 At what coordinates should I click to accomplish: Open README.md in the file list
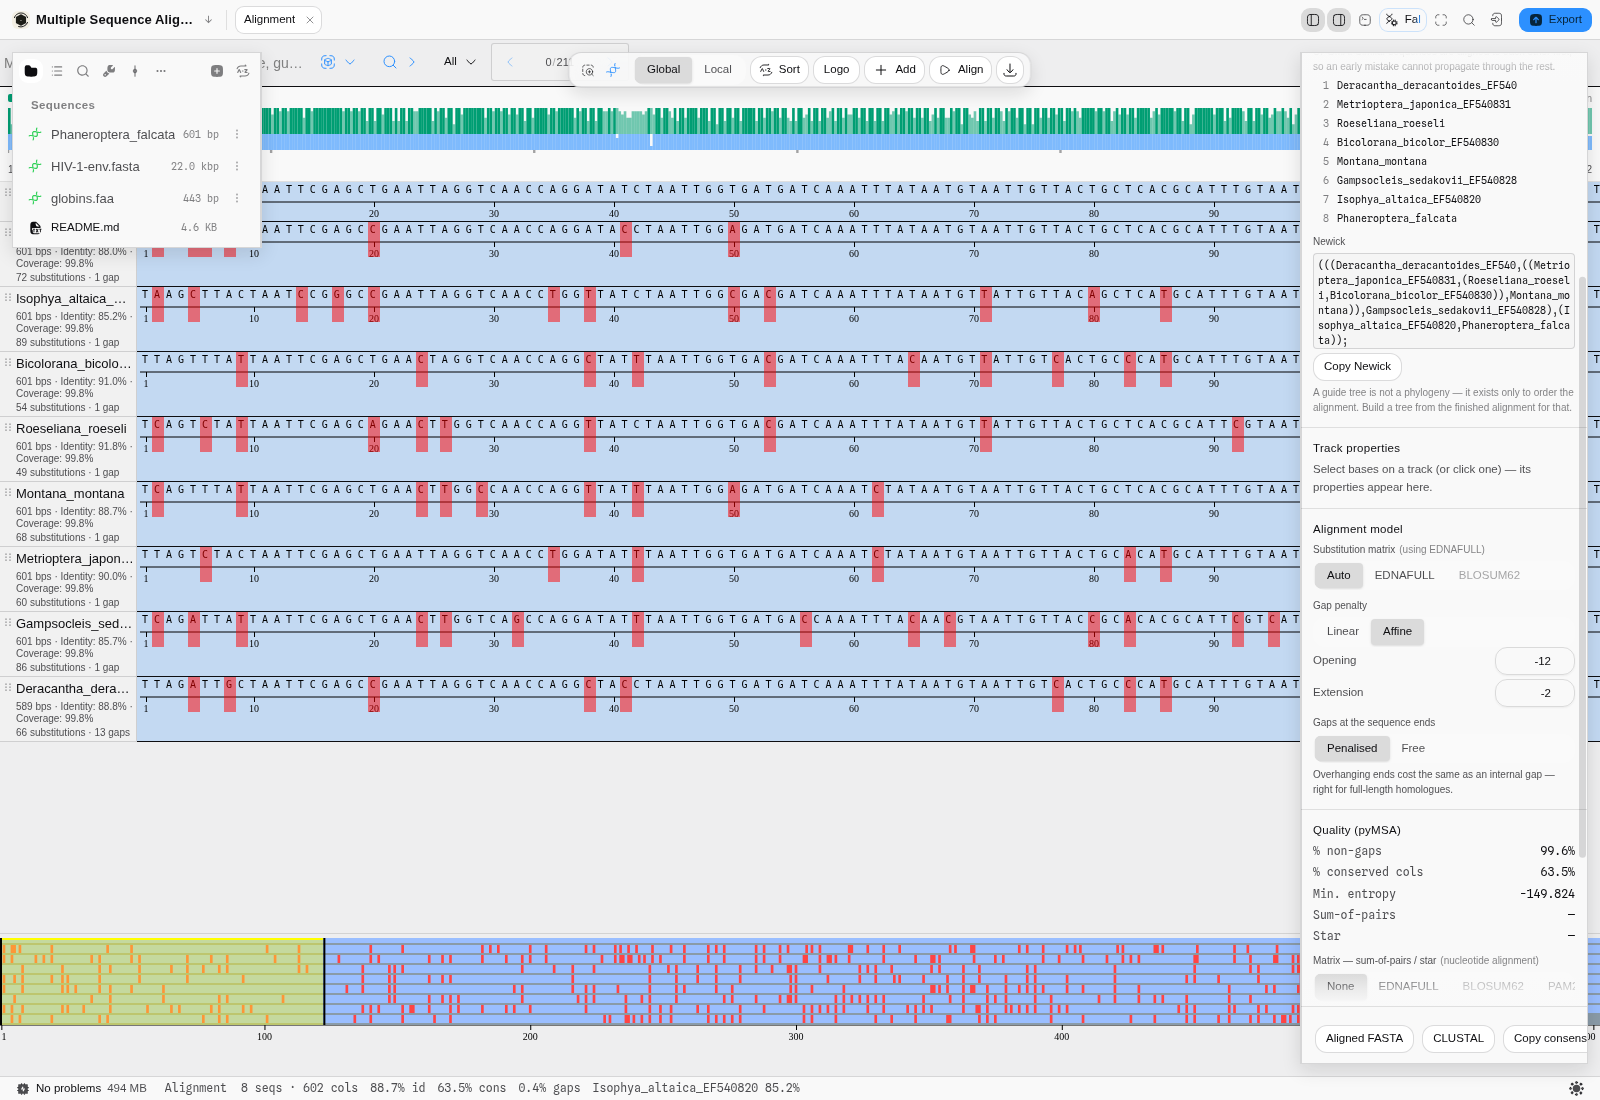point(136,227)
